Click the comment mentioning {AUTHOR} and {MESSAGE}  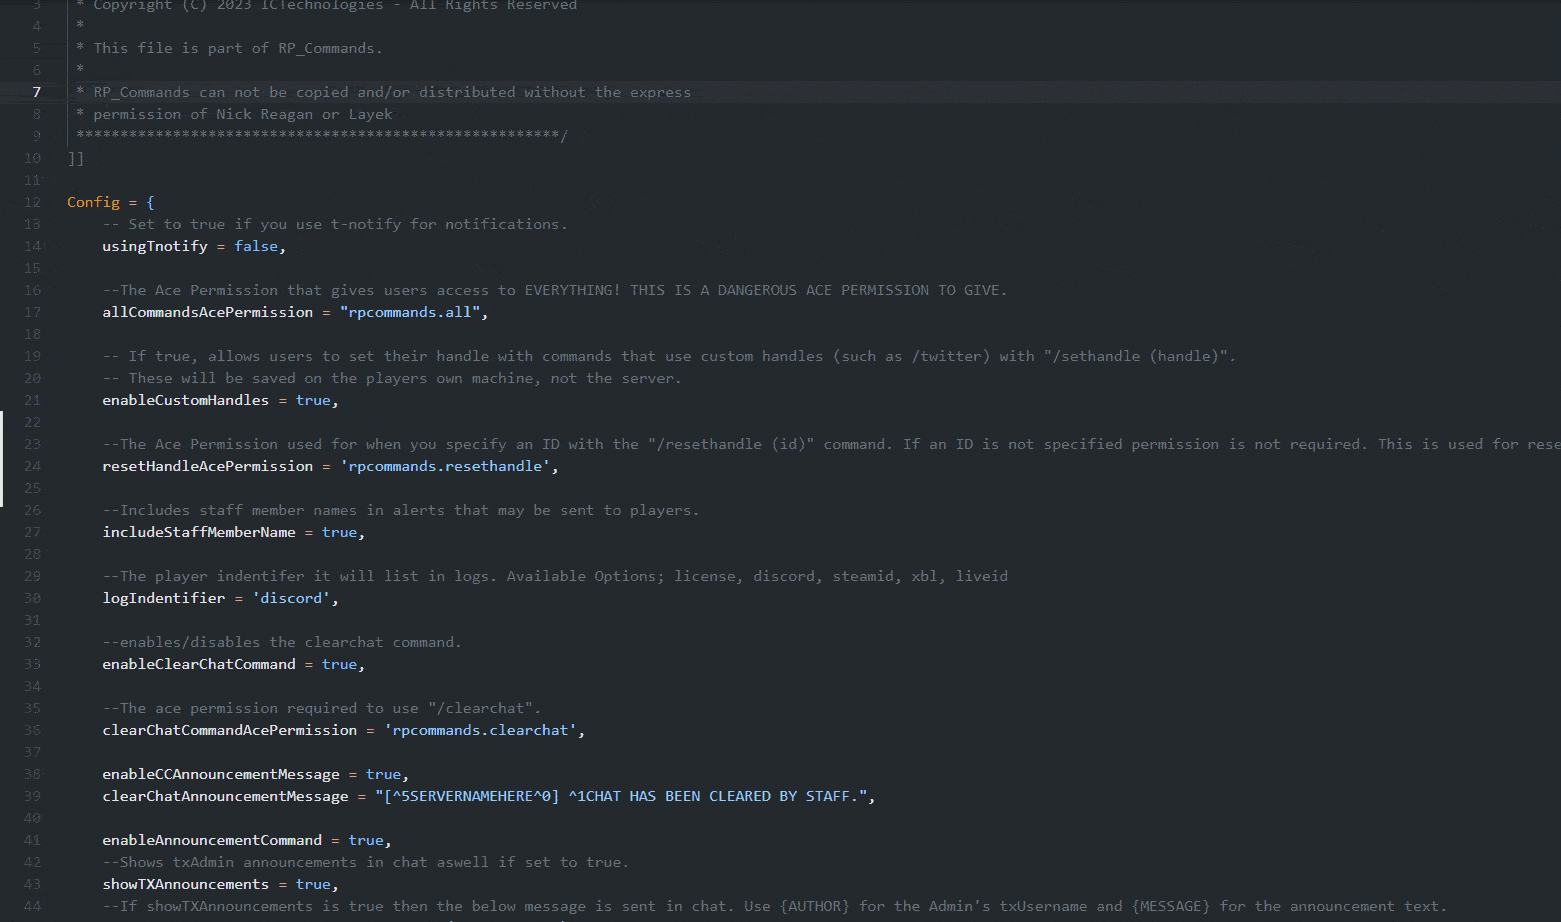[775, 906]
